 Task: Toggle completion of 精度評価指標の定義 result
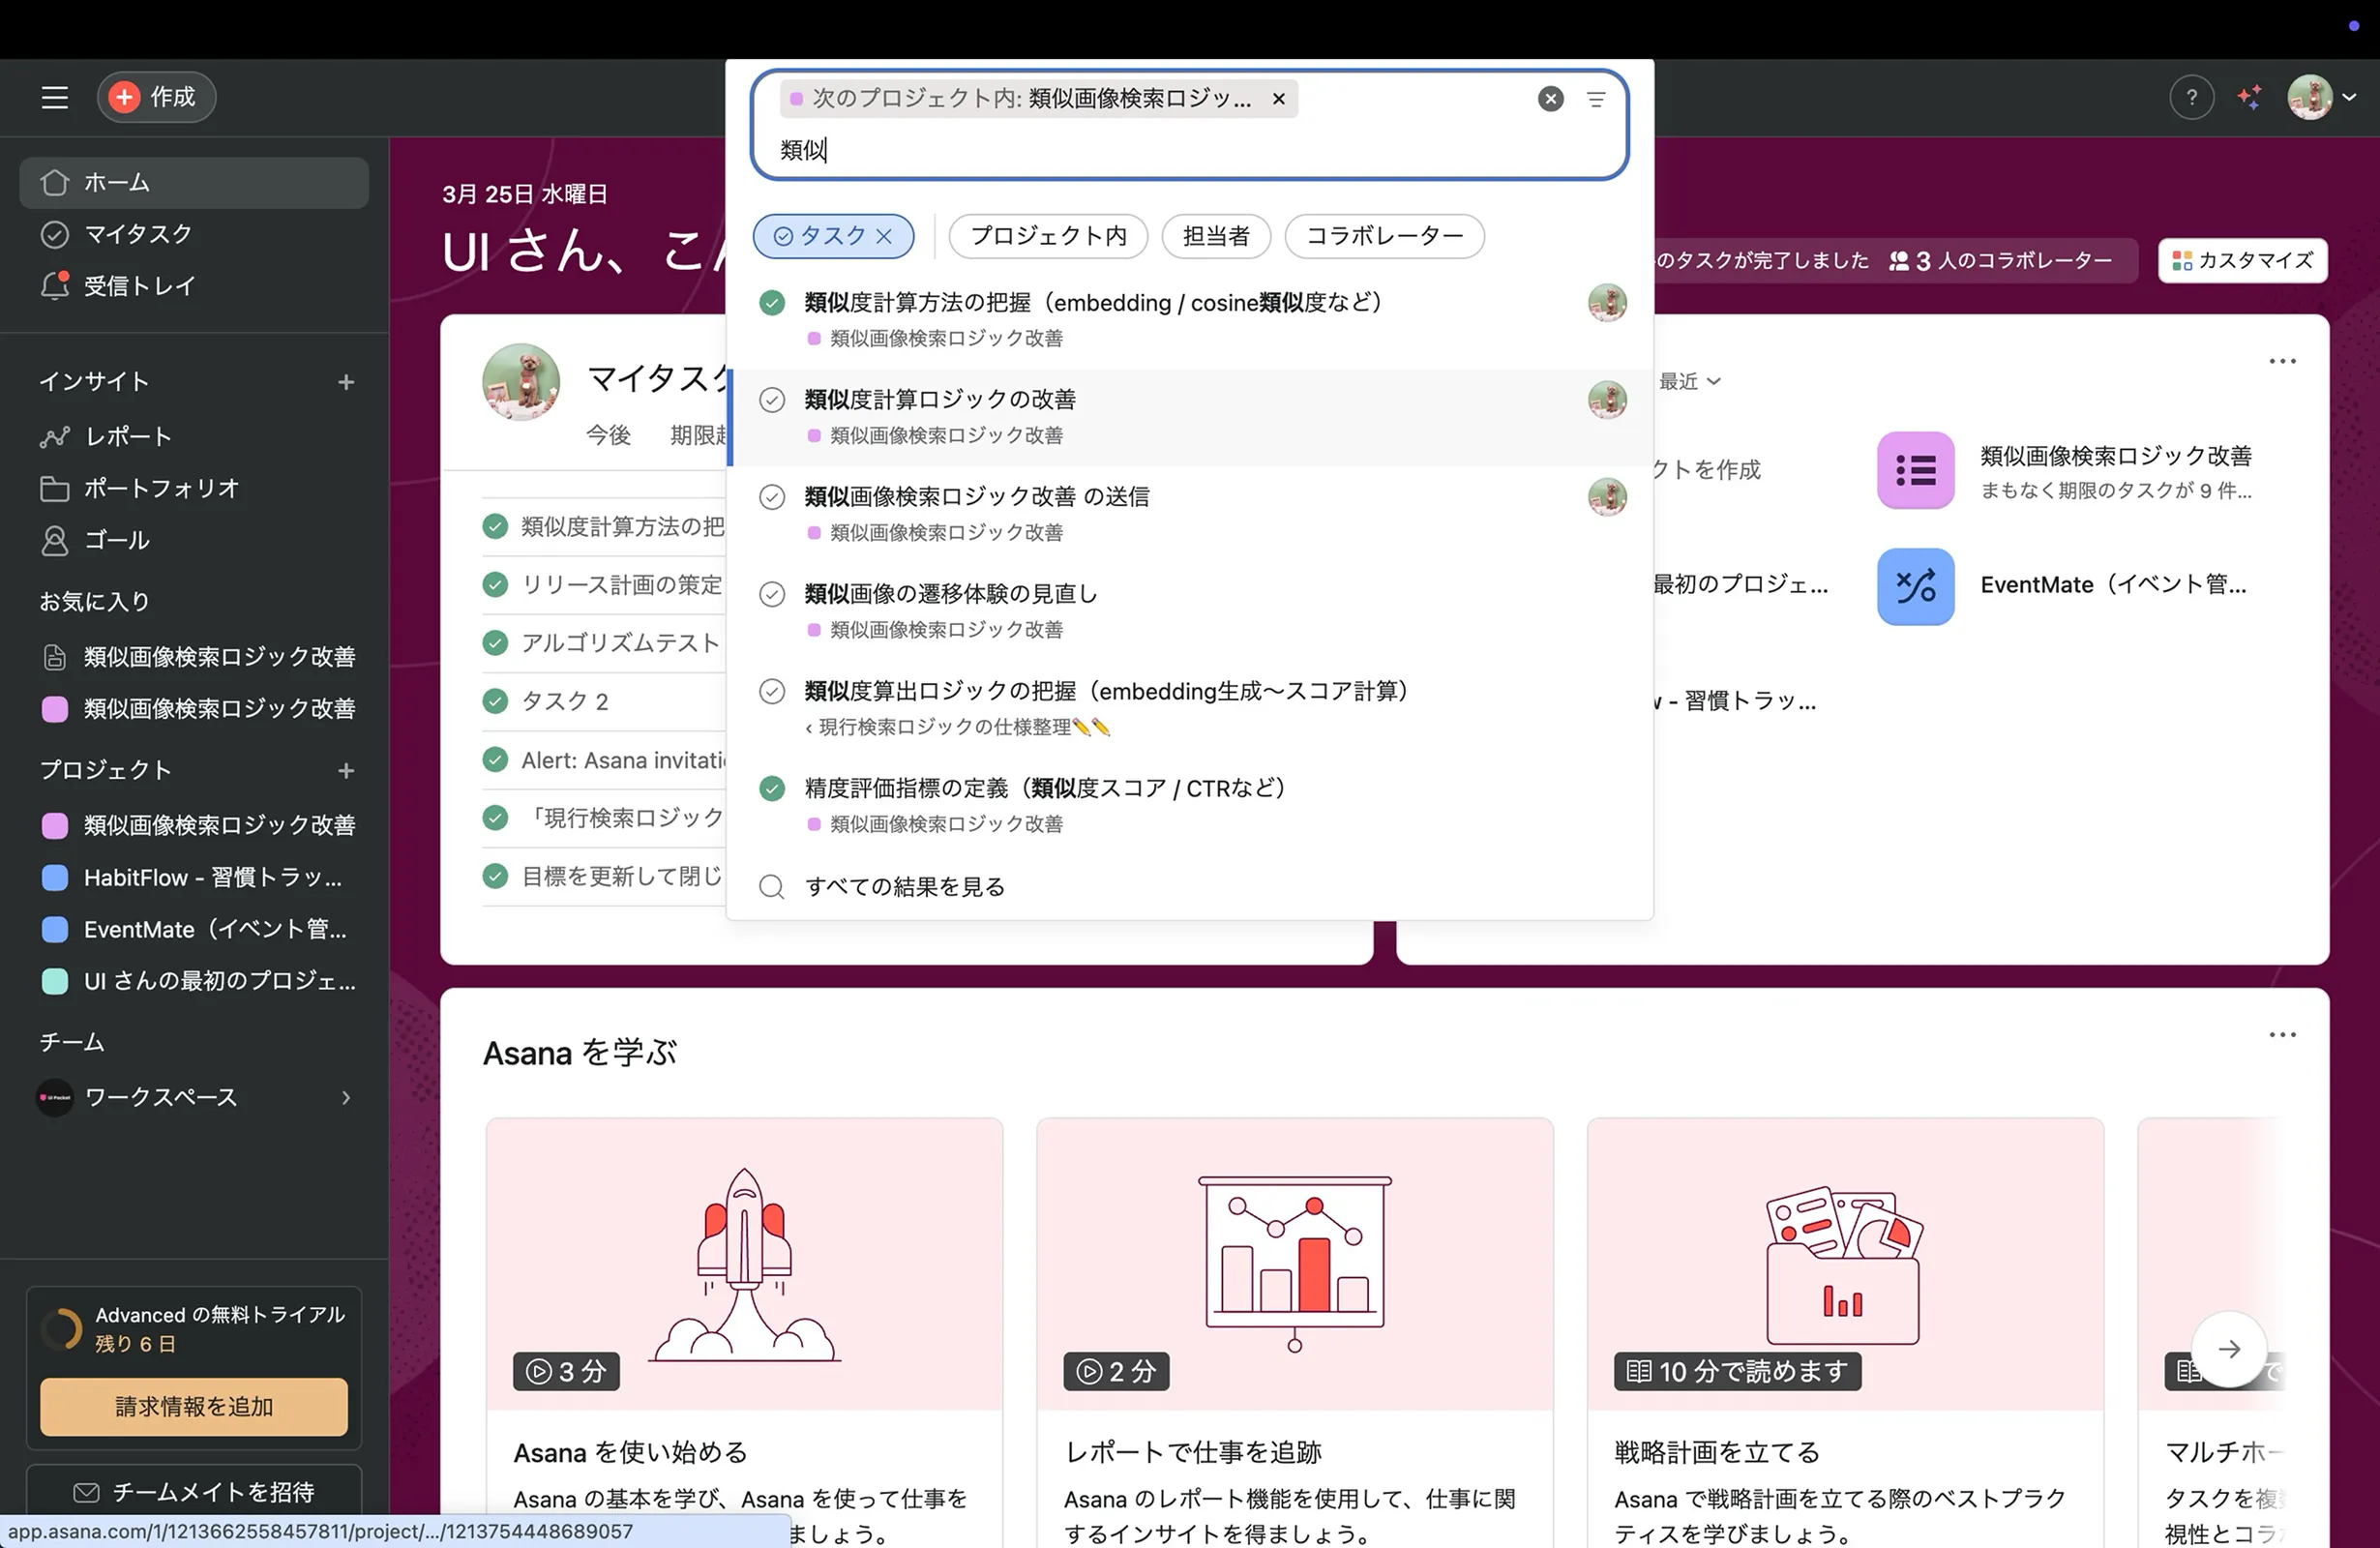pyautogui.click(x=772, y=788)
